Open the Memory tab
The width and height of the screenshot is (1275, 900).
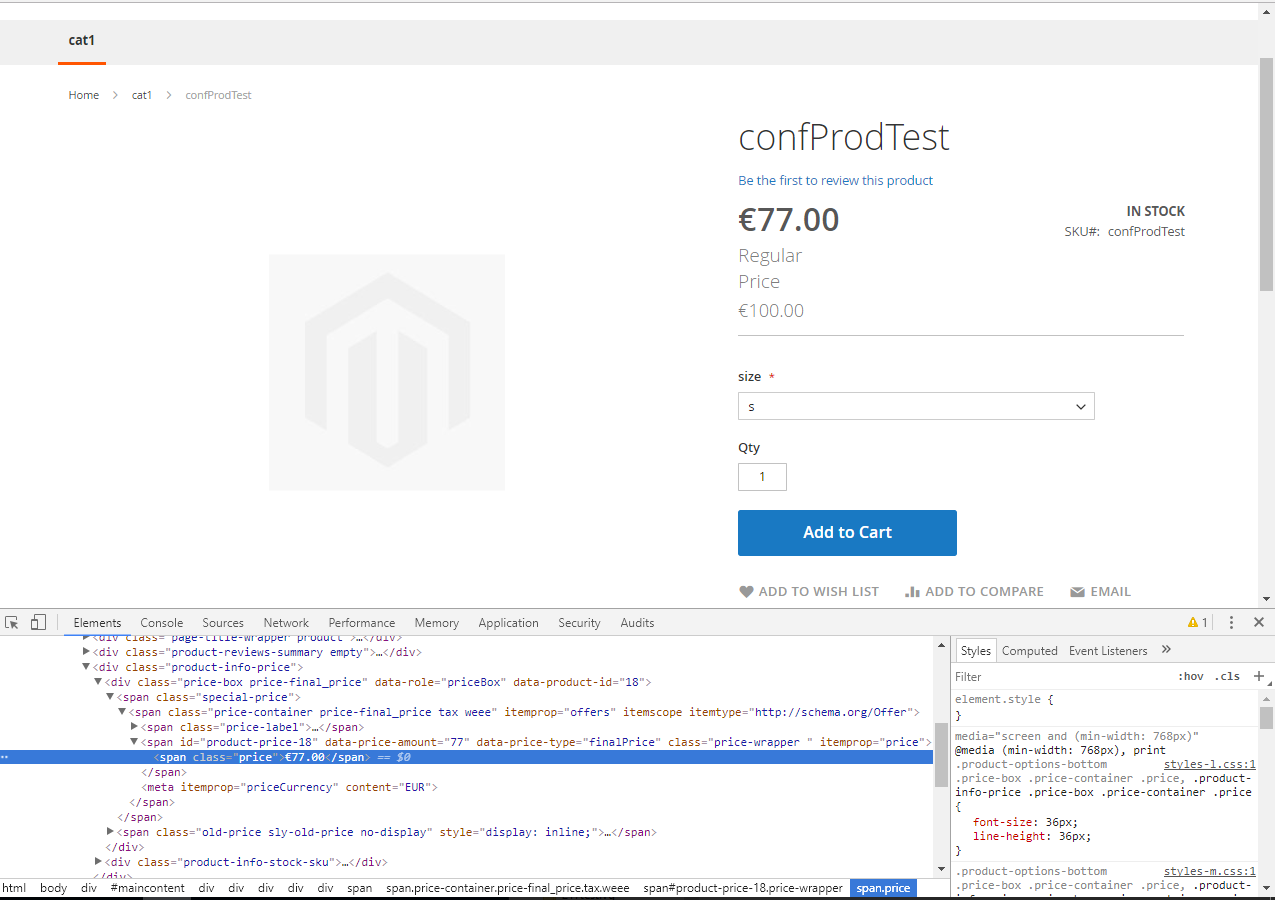pos(437,622)
